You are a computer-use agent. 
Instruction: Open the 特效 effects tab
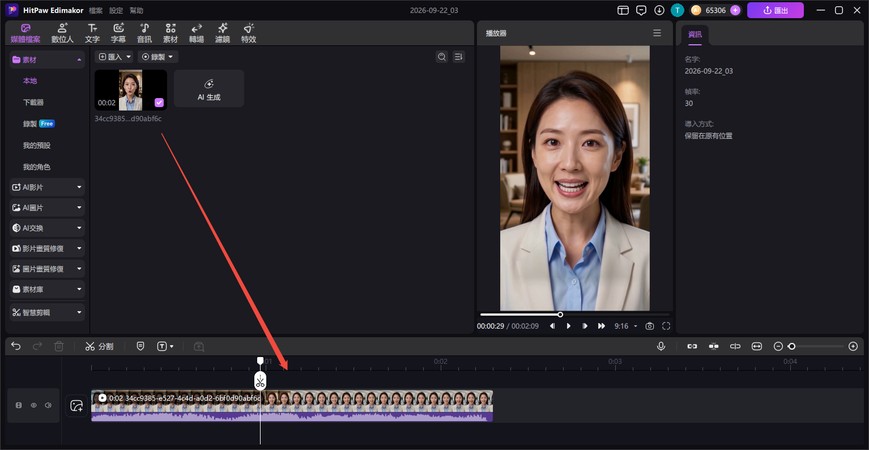(x=248, y=33)
